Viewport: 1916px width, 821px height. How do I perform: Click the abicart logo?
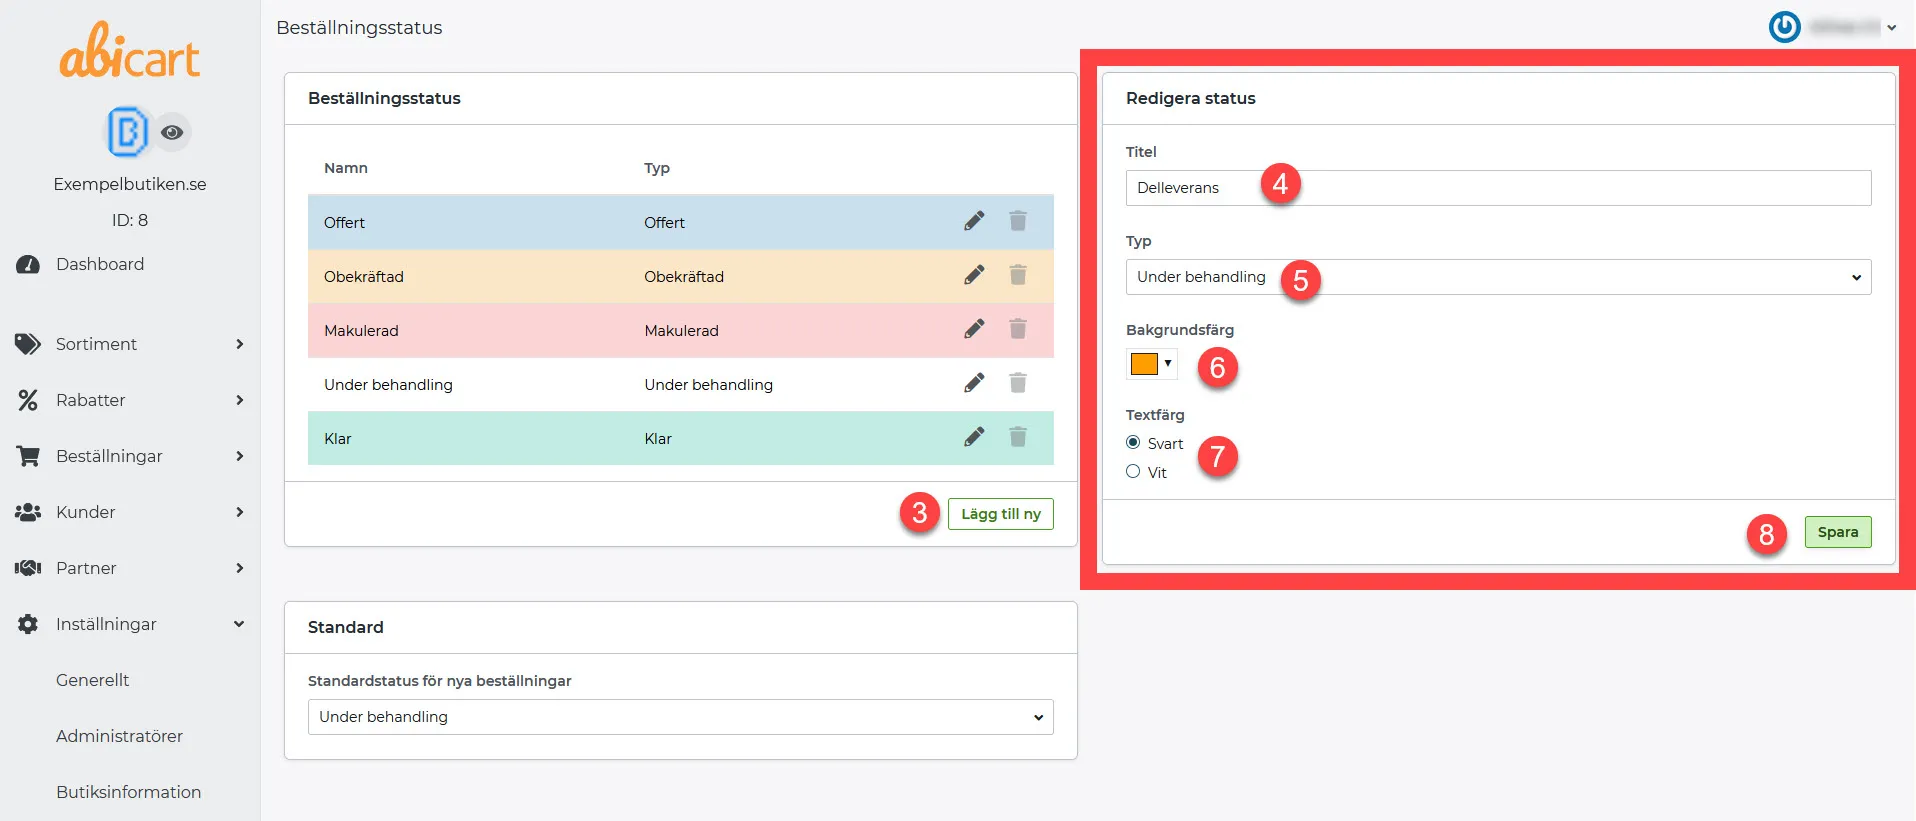point(130,50)
